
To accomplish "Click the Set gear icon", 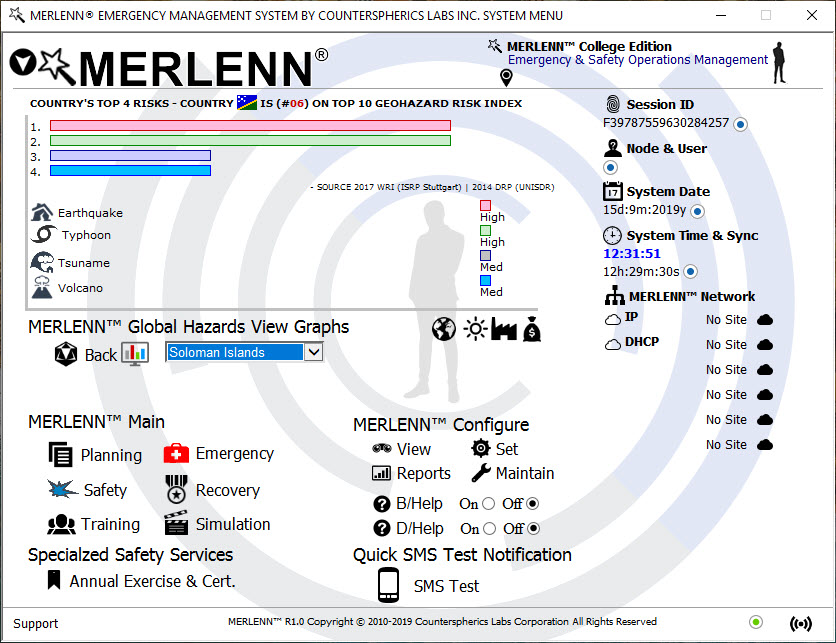I will coord(480,448).
